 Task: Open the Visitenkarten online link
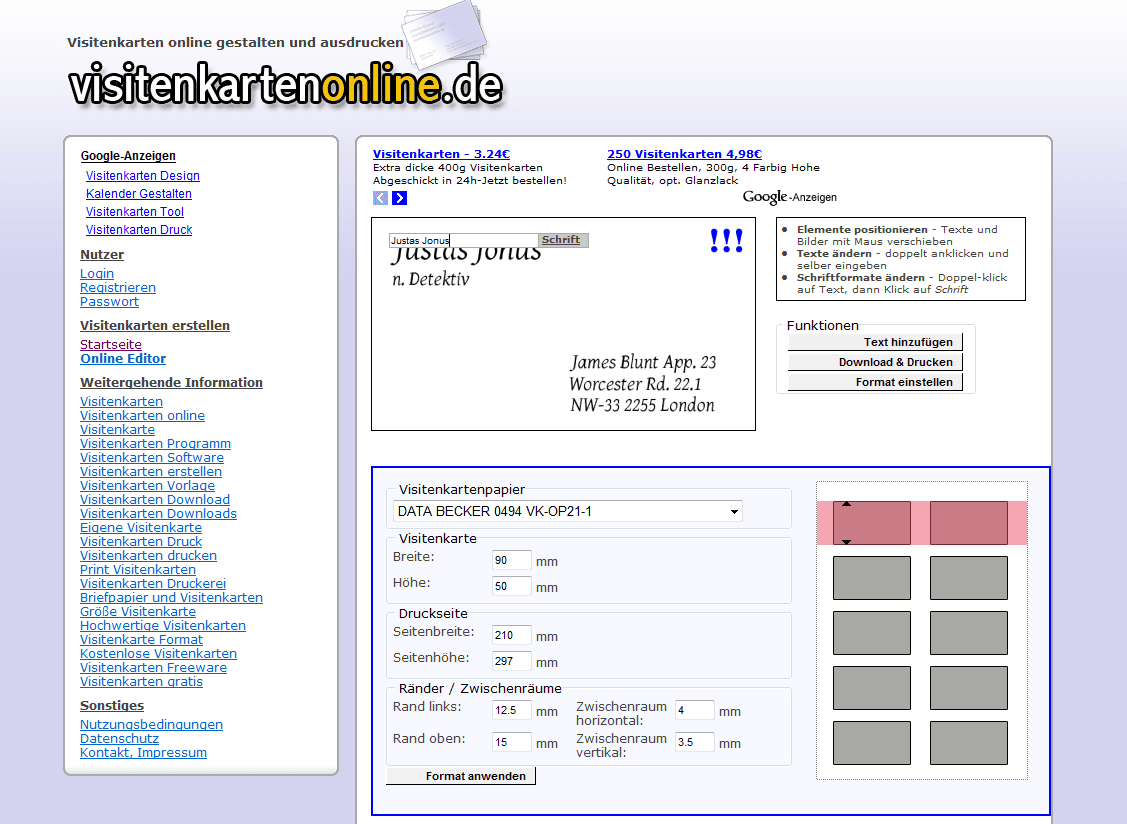(142, 416)
